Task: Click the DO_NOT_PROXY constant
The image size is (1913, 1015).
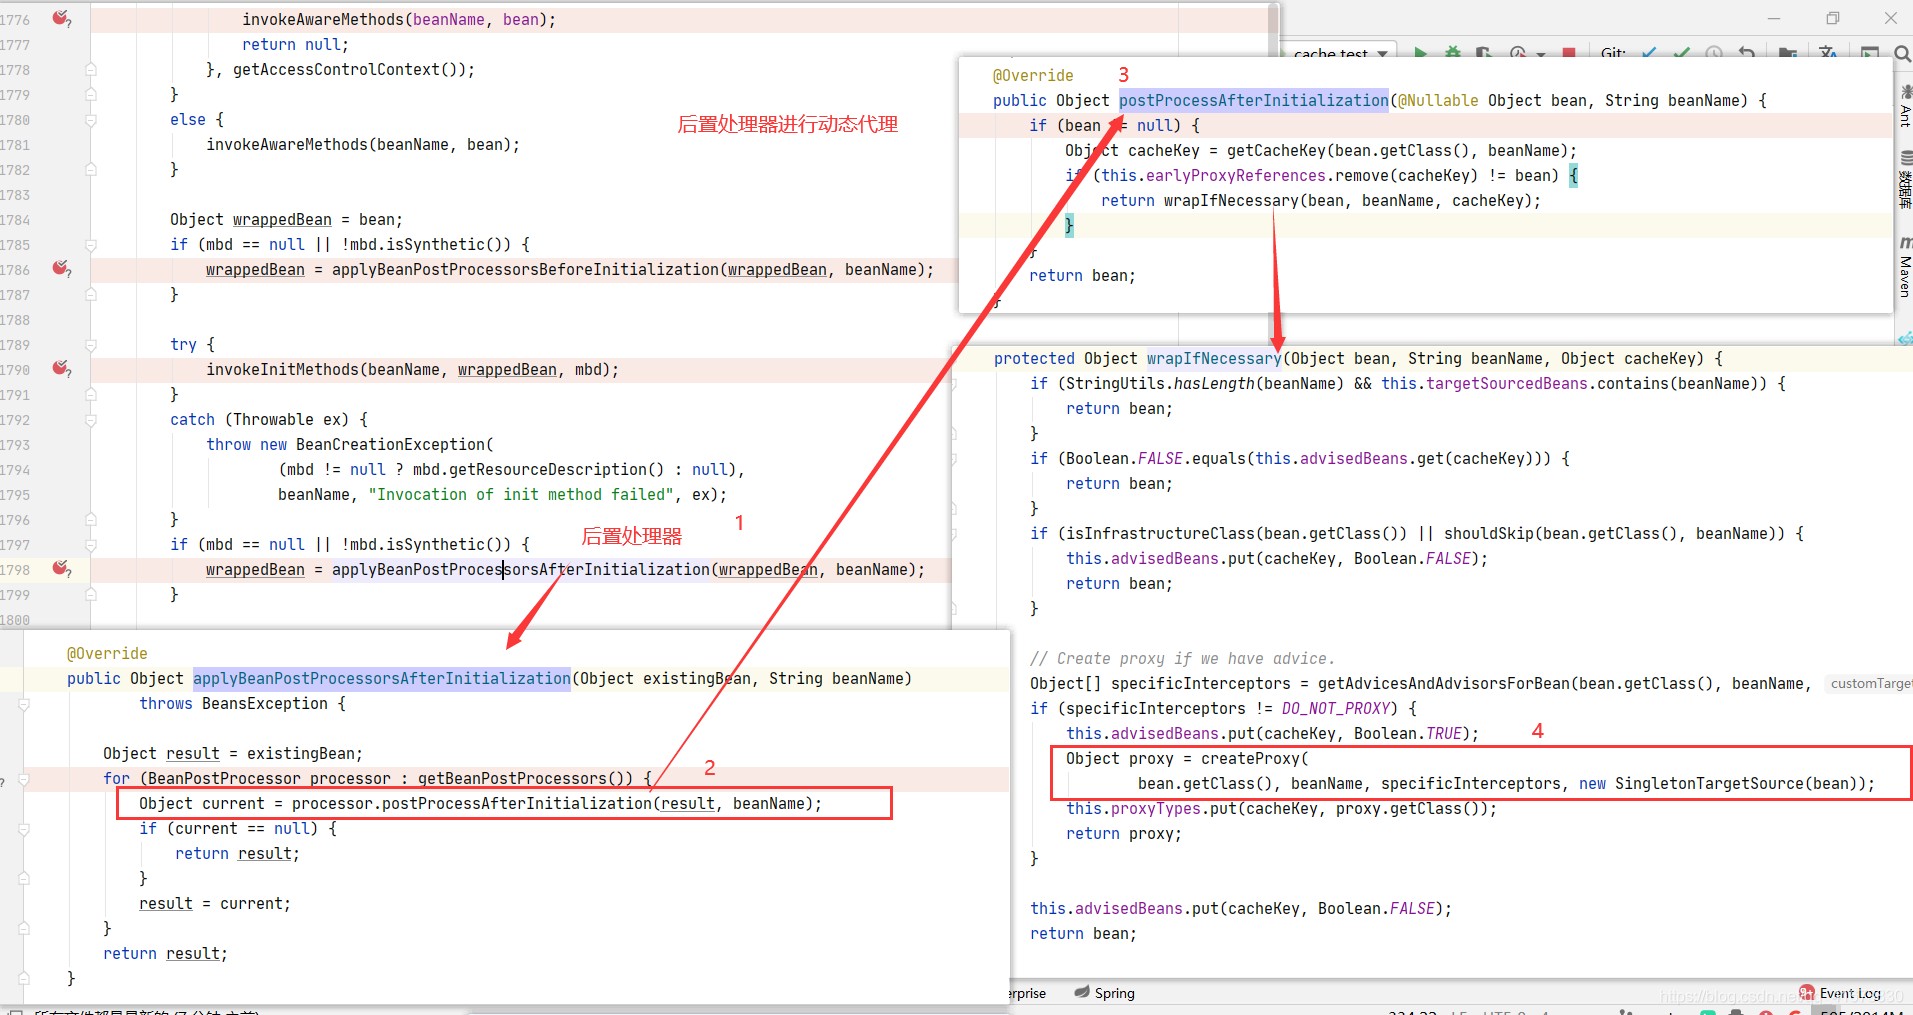Action: [1336, 708]
